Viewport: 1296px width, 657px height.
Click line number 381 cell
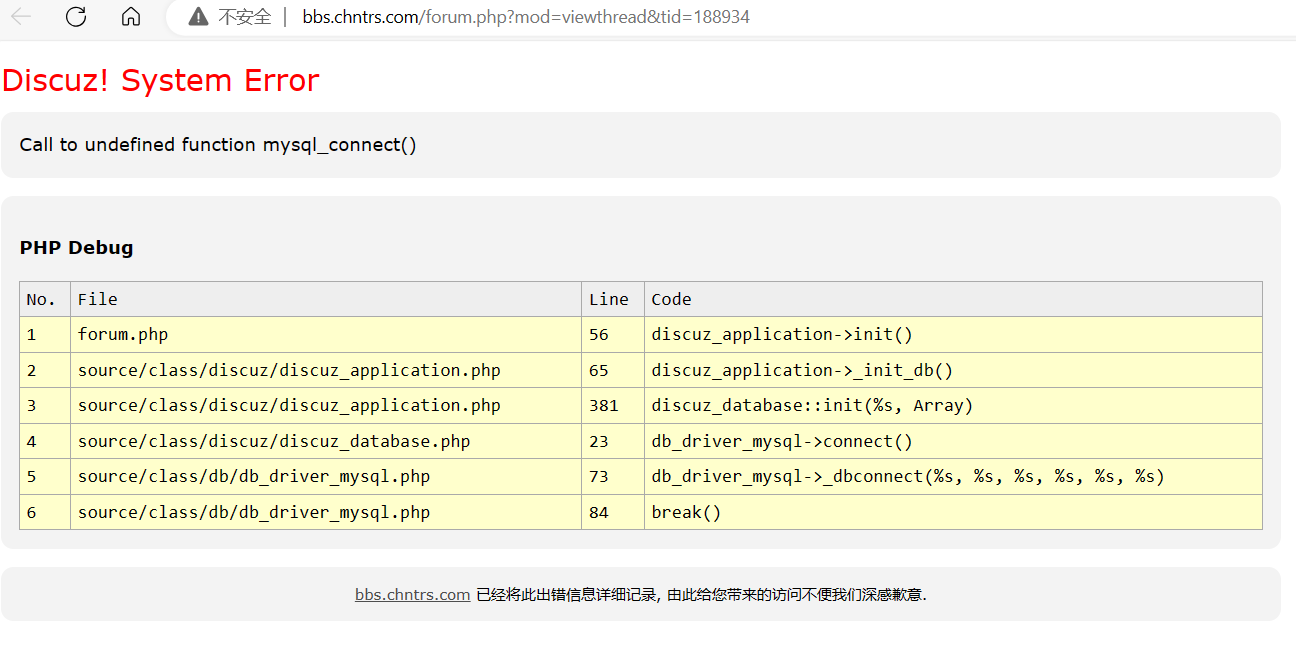603,405
